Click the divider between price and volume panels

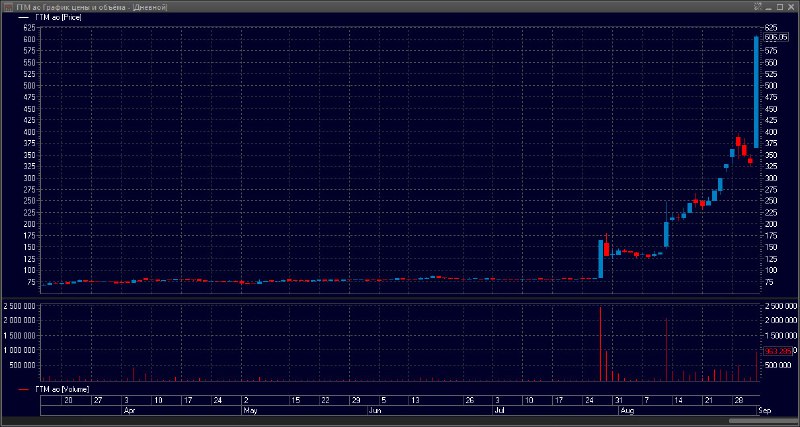(400, 297)
